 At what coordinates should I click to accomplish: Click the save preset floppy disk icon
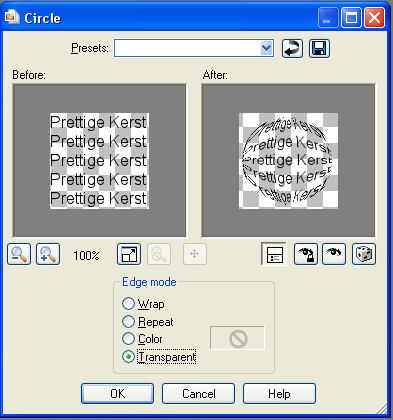[x=319, y=49]
